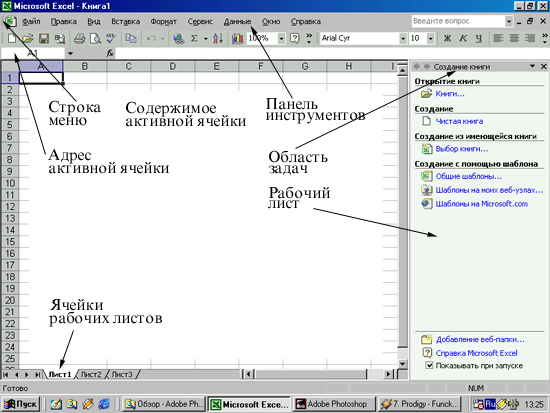Click the horizontal scrollbar right arrow
The width and height of the screenshot is (550, 413).
pos(388,374)
